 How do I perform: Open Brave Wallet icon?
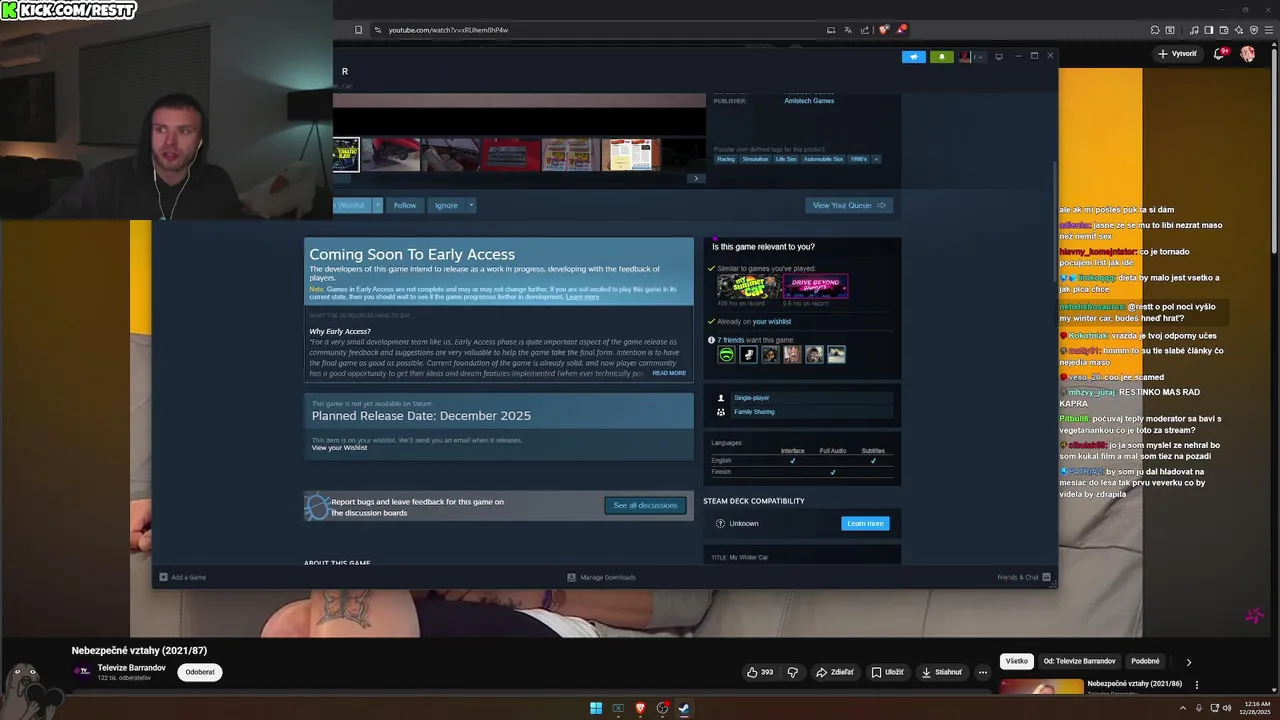[x=1224, y=30]
